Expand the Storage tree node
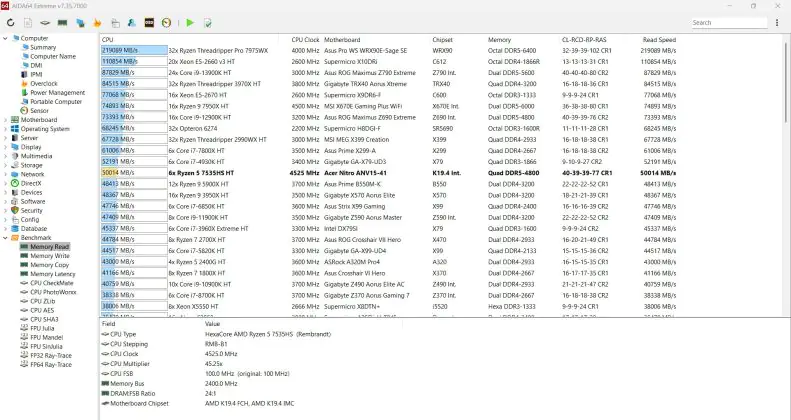 pyautogui.click(x=5, y=165)
